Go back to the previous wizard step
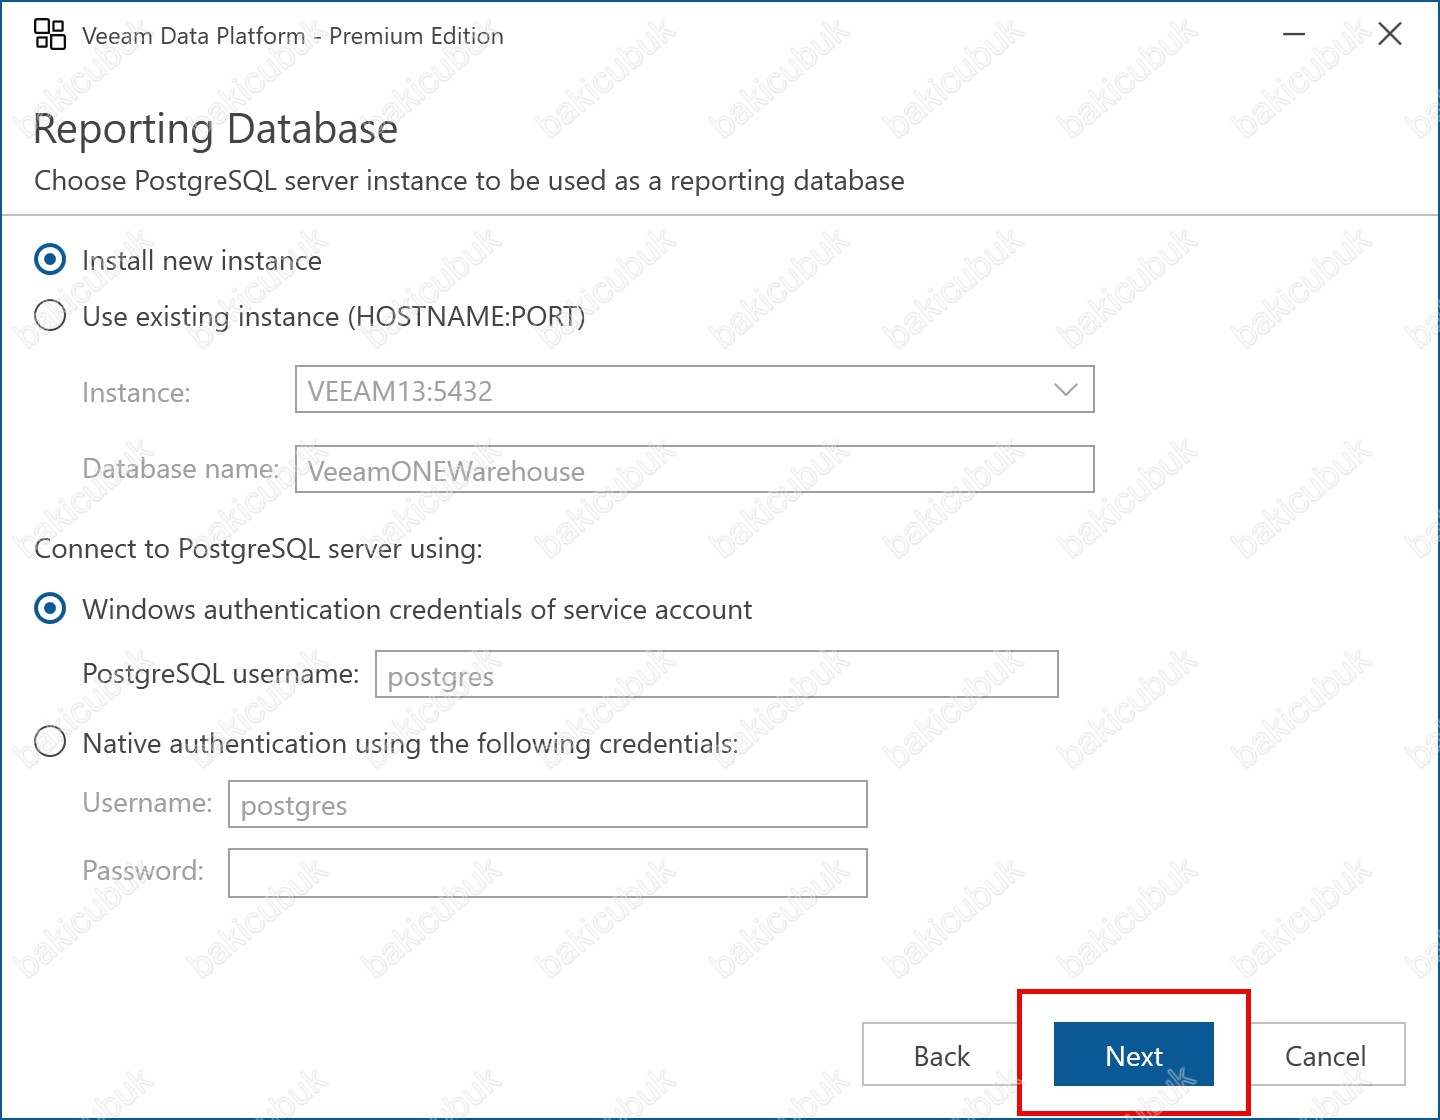 coord(941,1055)
